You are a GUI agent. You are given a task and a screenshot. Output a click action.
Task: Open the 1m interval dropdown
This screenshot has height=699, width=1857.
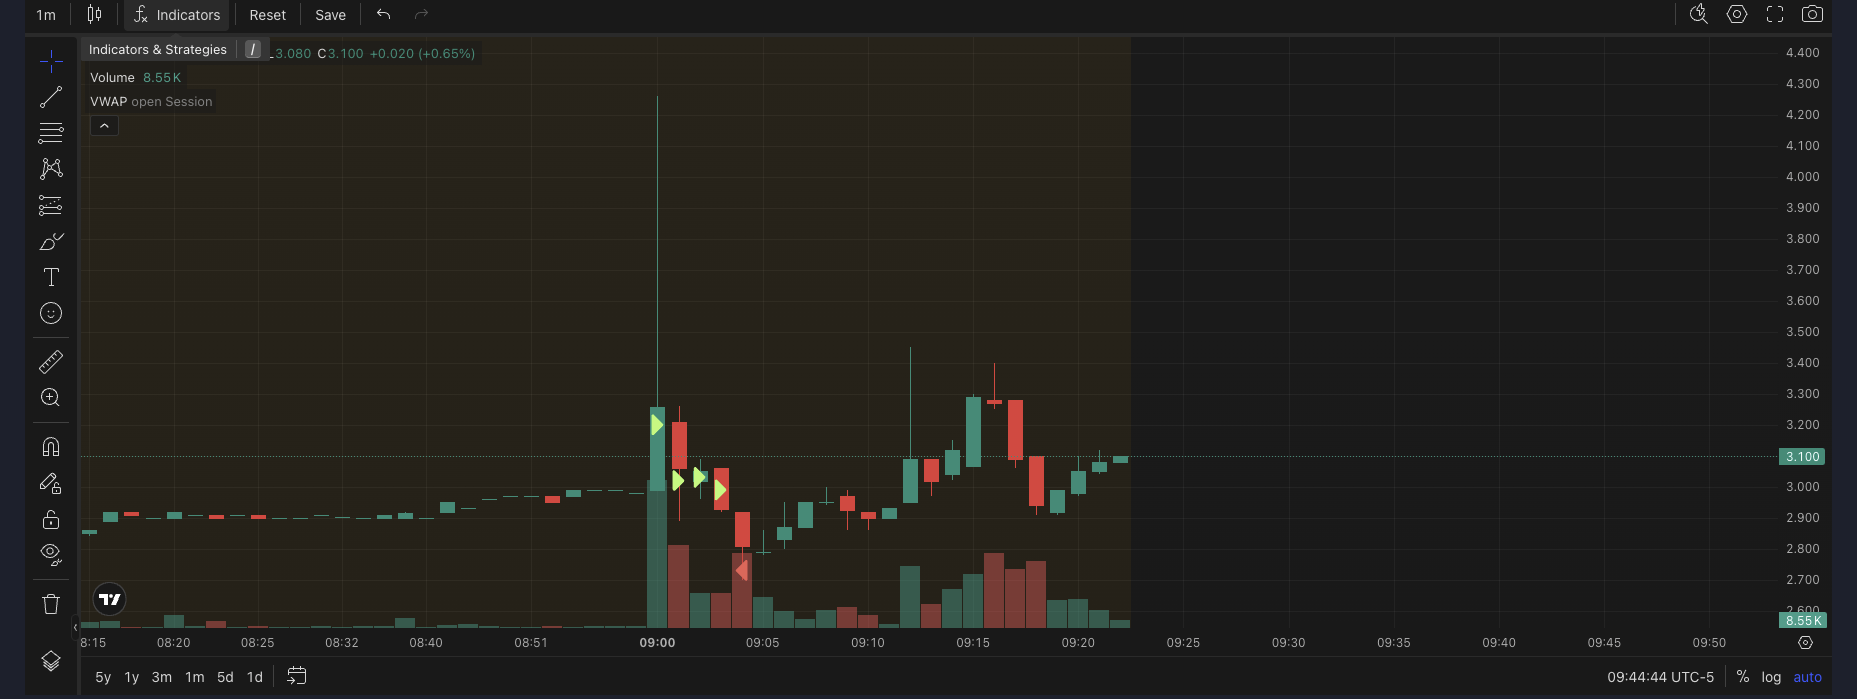[x=46, y=15]
